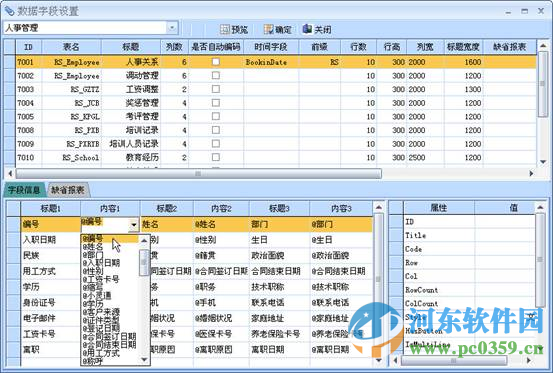Click the dropdown list scroll down arrow

point(144,360)
